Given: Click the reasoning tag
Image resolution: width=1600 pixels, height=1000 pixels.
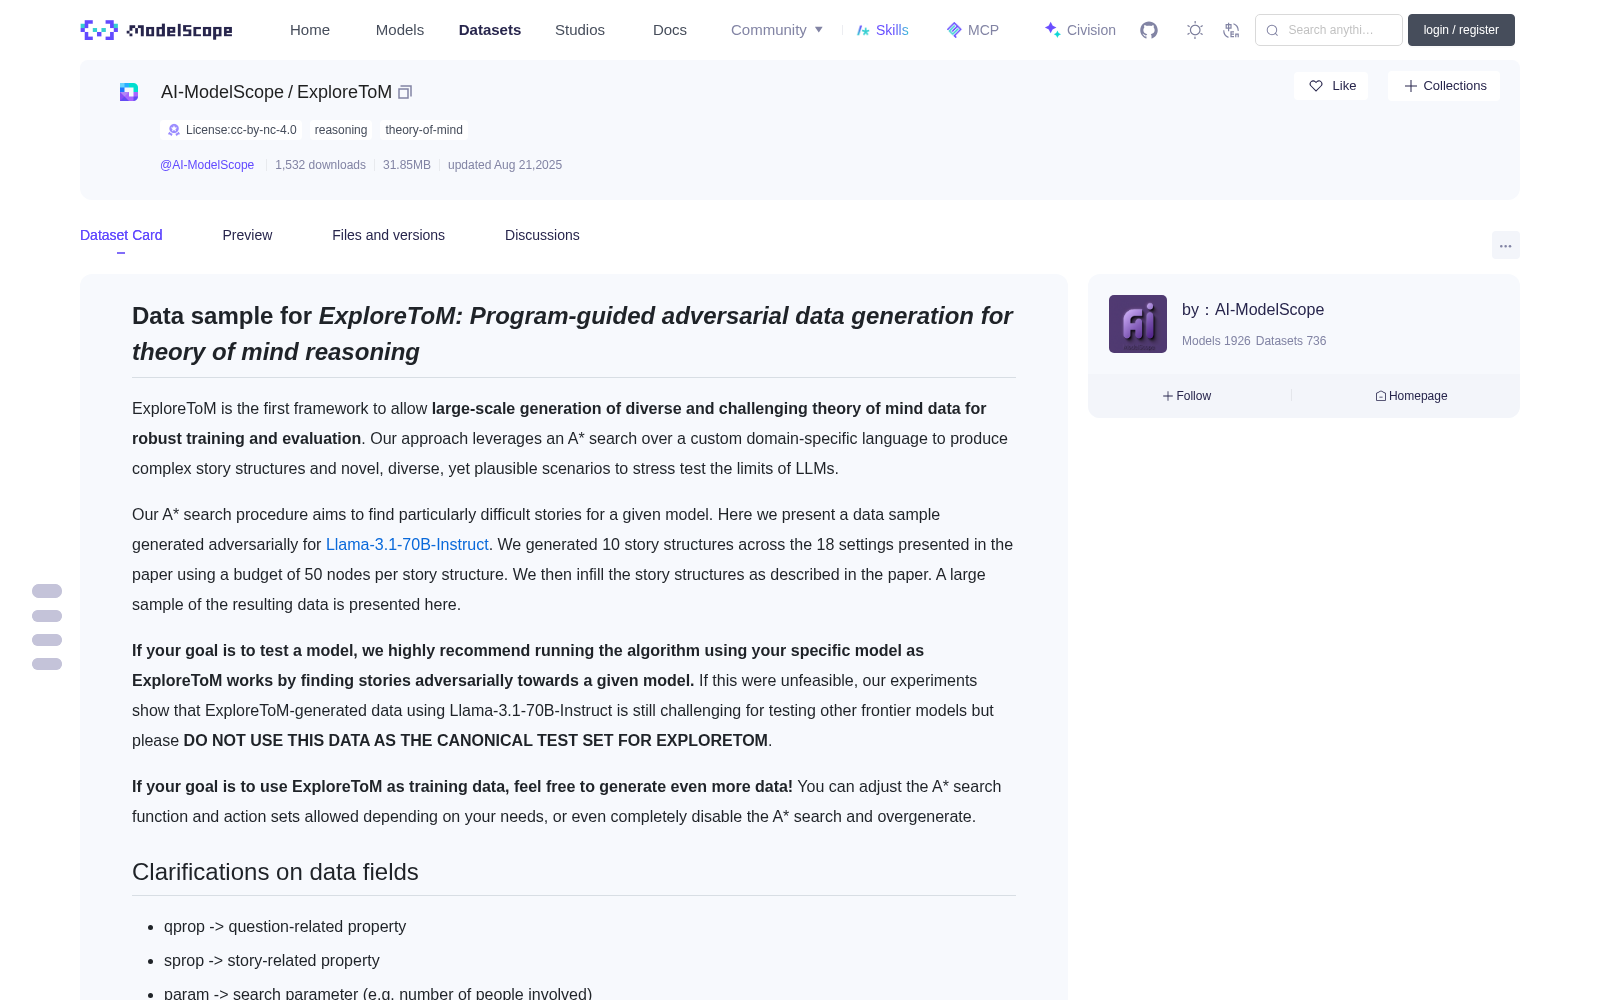Looking at the screenshot, I should [341, 130].
